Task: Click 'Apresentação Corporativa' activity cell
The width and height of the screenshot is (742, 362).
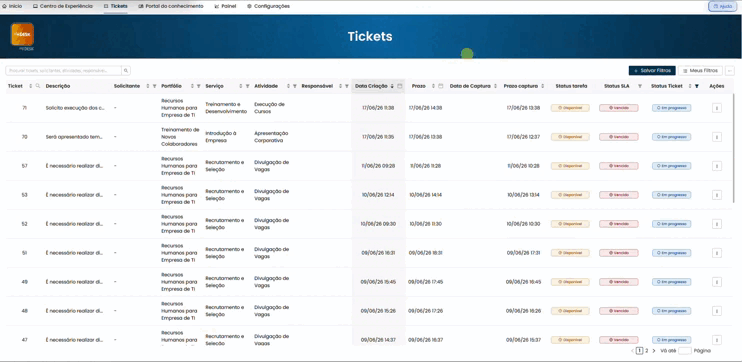Action: coord(271,137)
